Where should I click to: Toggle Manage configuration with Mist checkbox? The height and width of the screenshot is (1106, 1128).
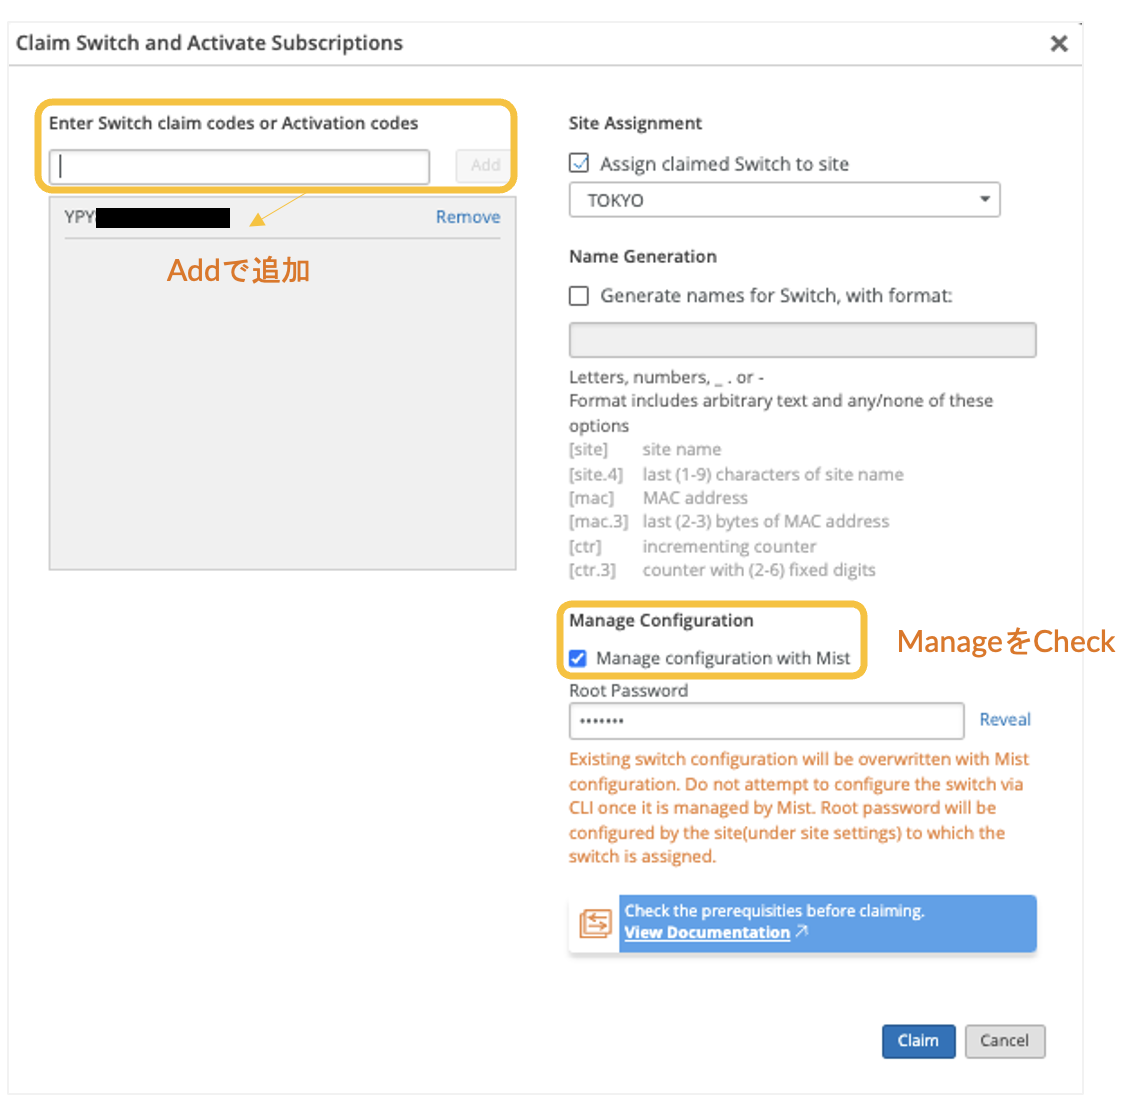click(x=578, y=658)
